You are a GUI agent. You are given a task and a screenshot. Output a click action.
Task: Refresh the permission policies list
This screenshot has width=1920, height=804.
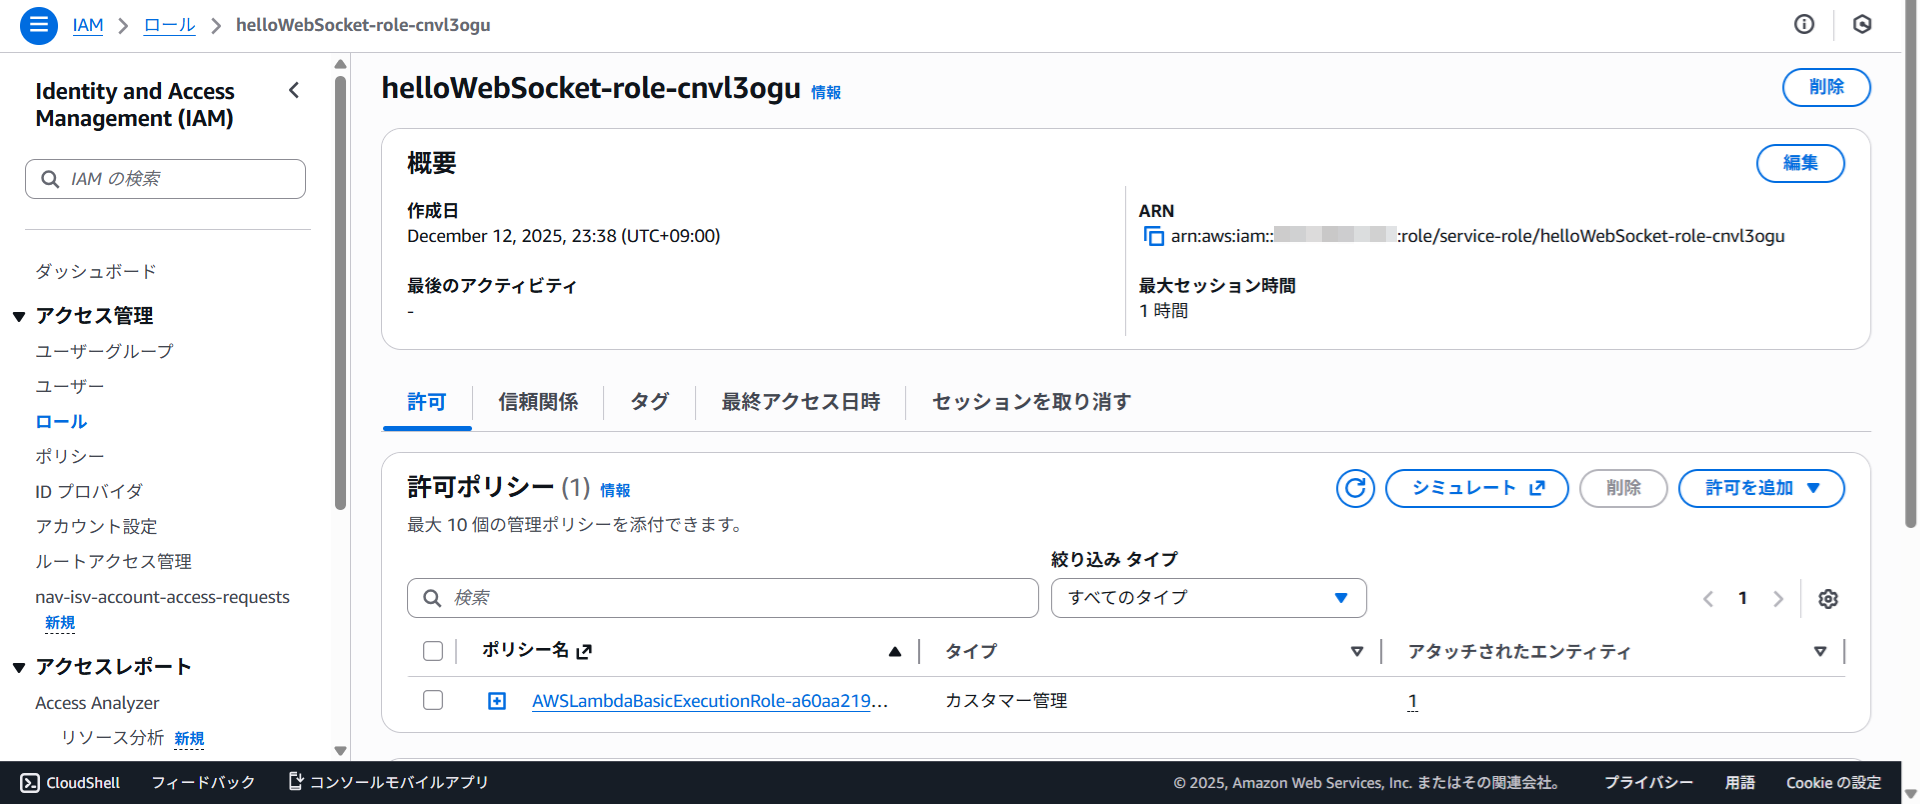point(1355,488)
